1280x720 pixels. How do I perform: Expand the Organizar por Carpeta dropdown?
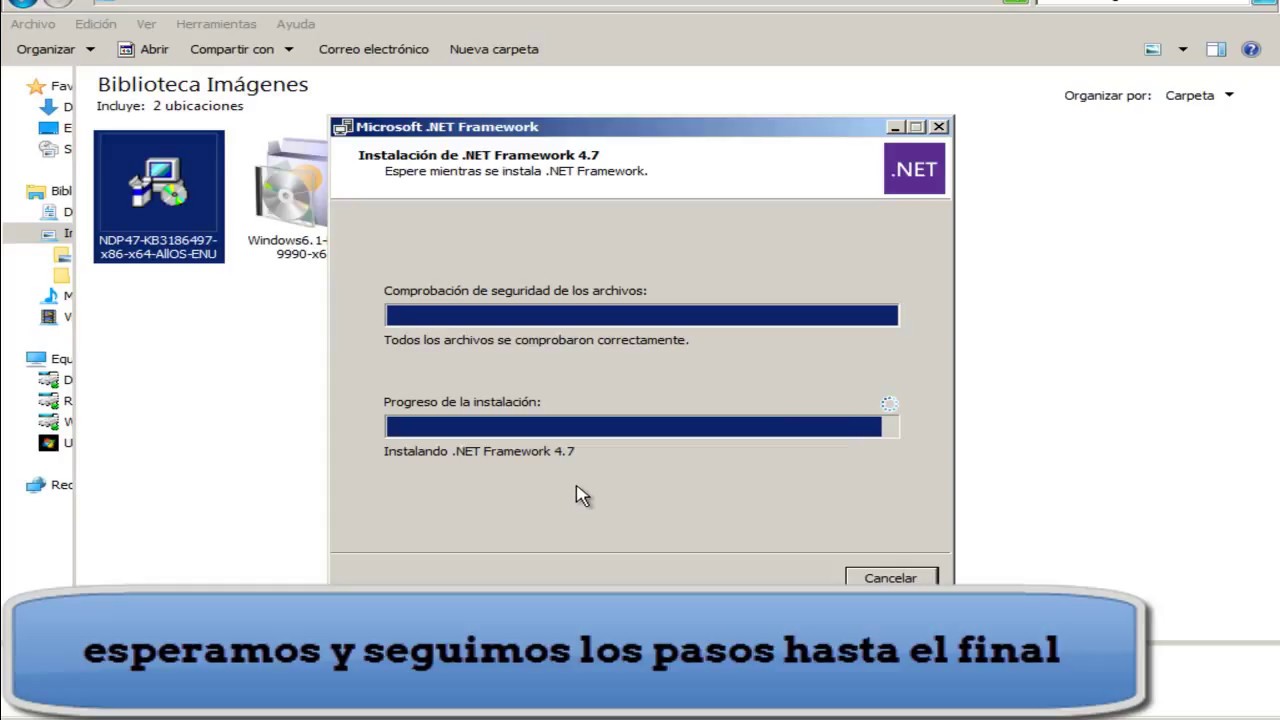point(1199,95)
